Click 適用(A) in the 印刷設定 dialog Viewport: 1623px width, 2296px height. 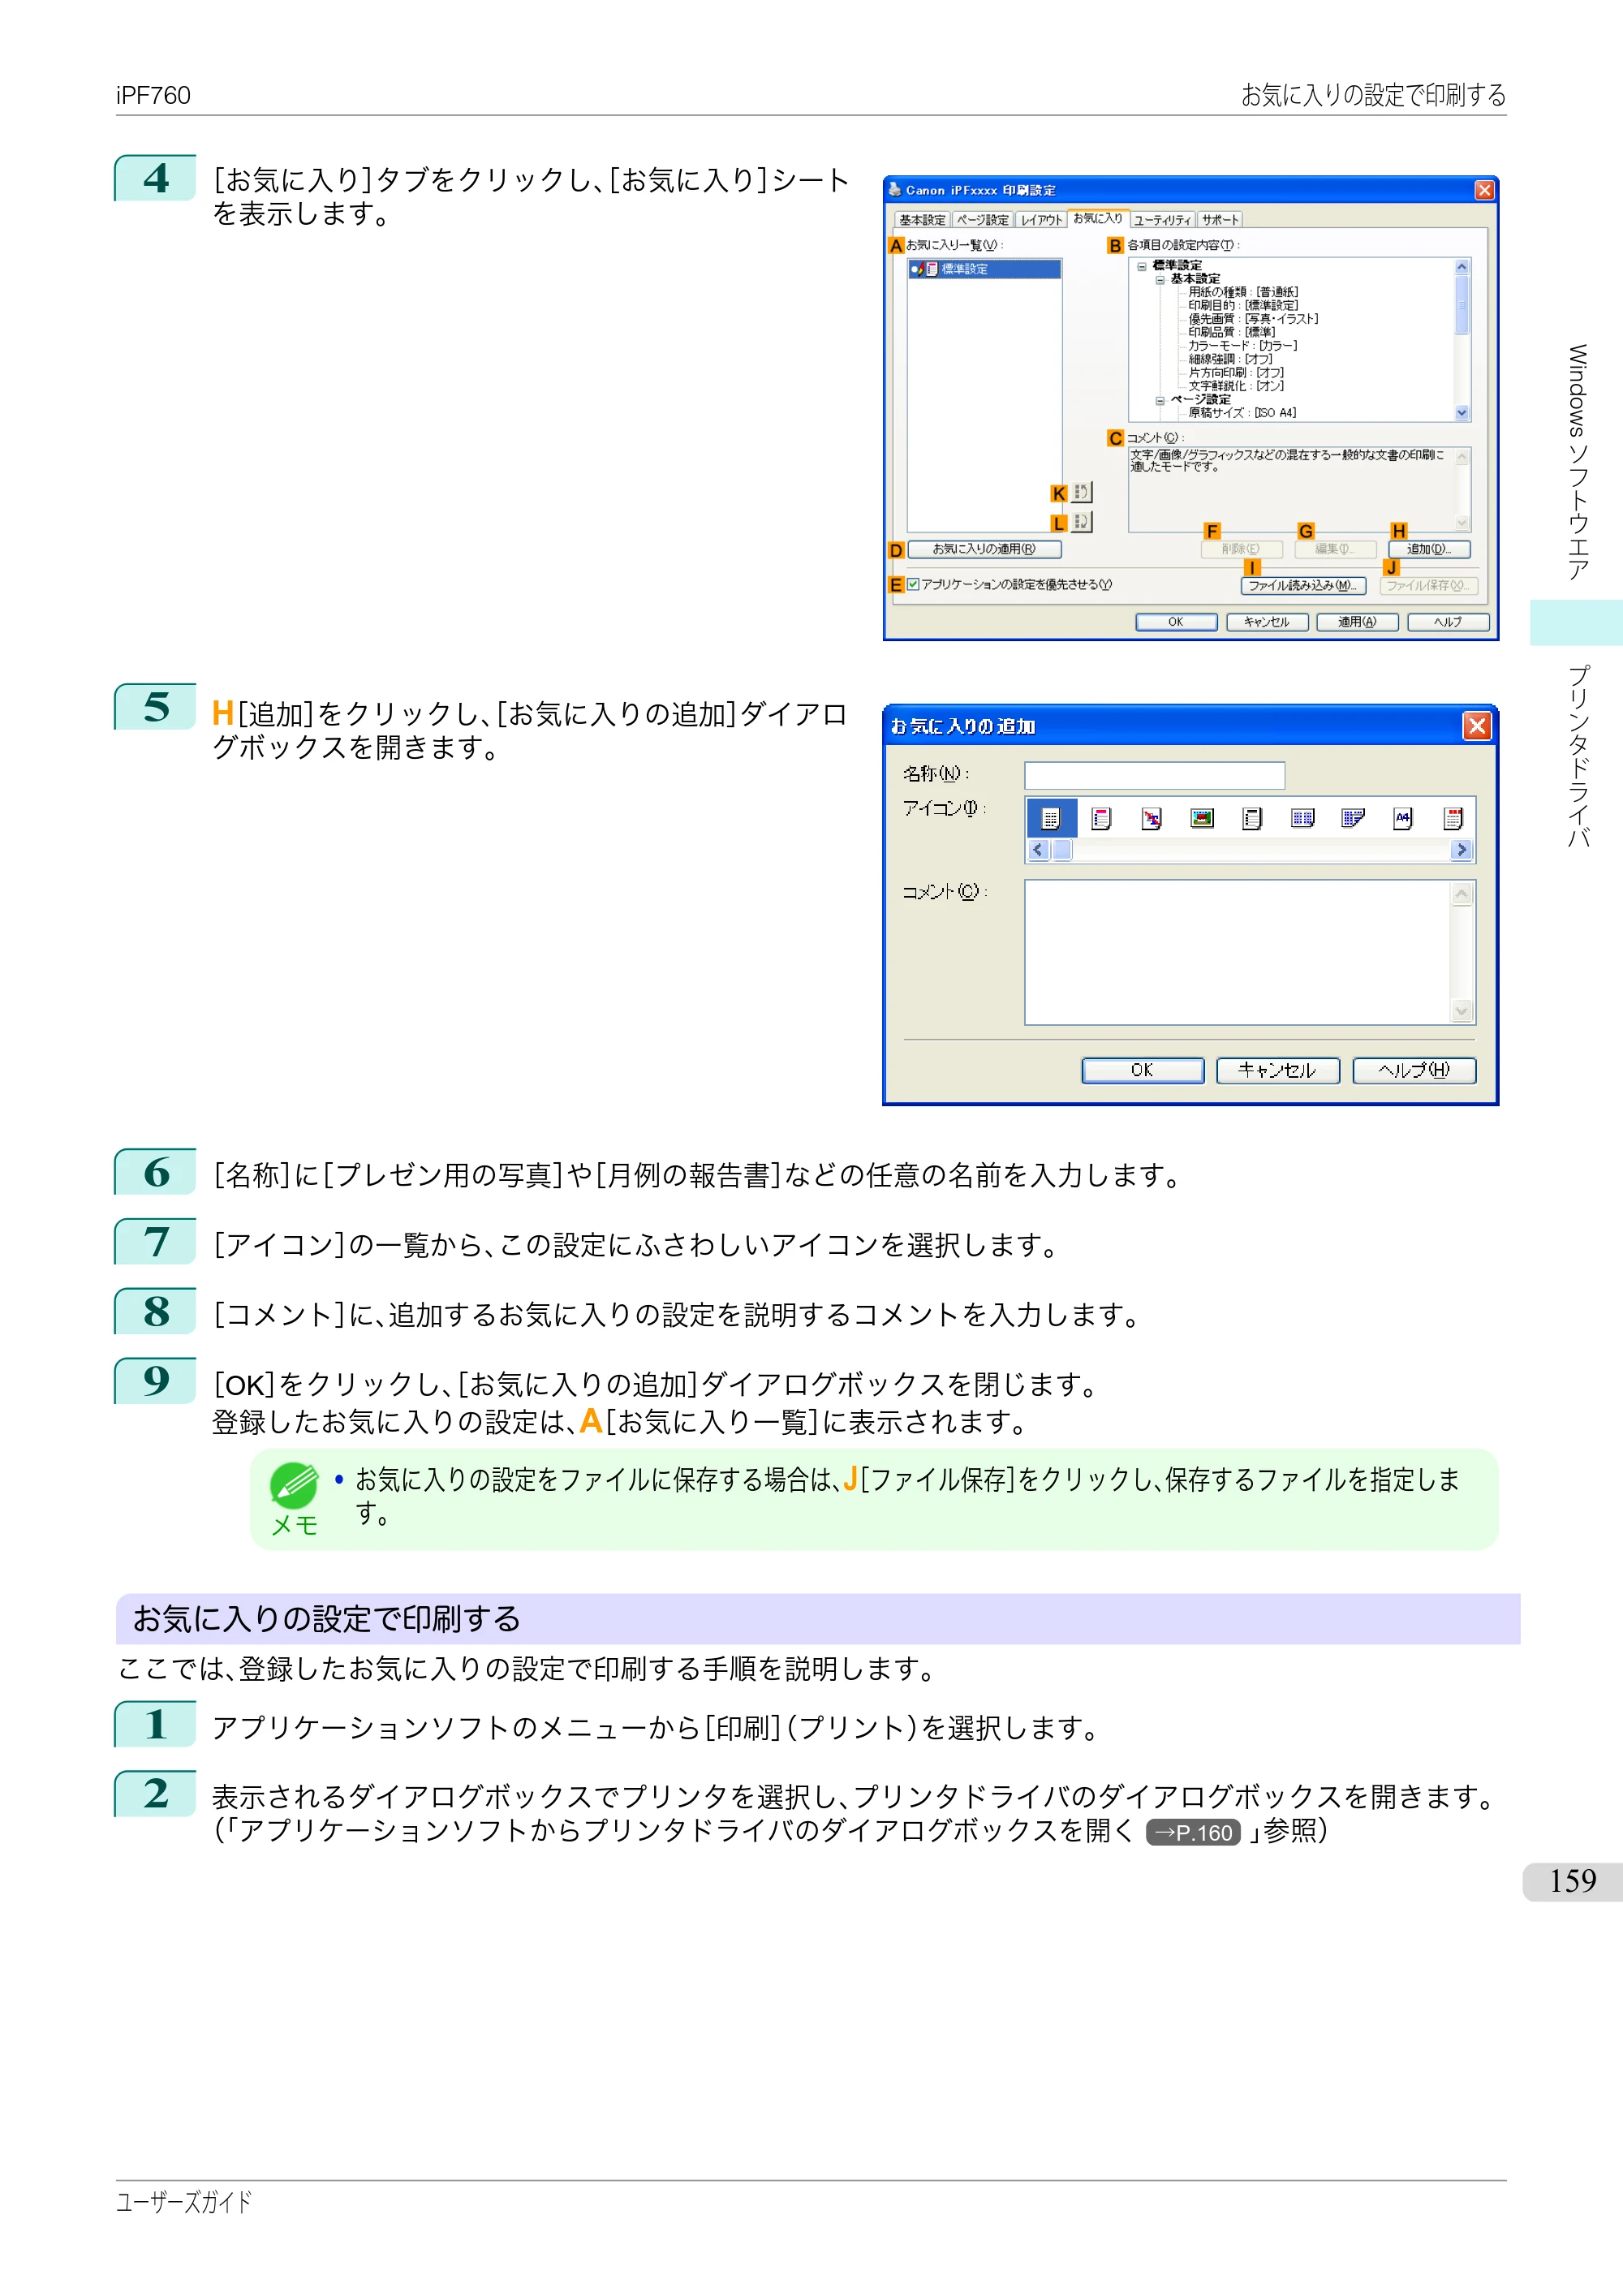pyautogui.click(x=1357, y=622)
